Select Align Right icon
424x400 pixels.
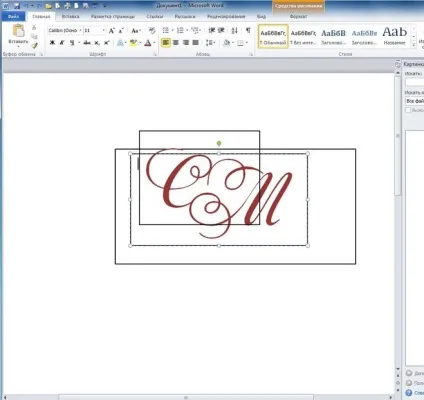point(186,43)
